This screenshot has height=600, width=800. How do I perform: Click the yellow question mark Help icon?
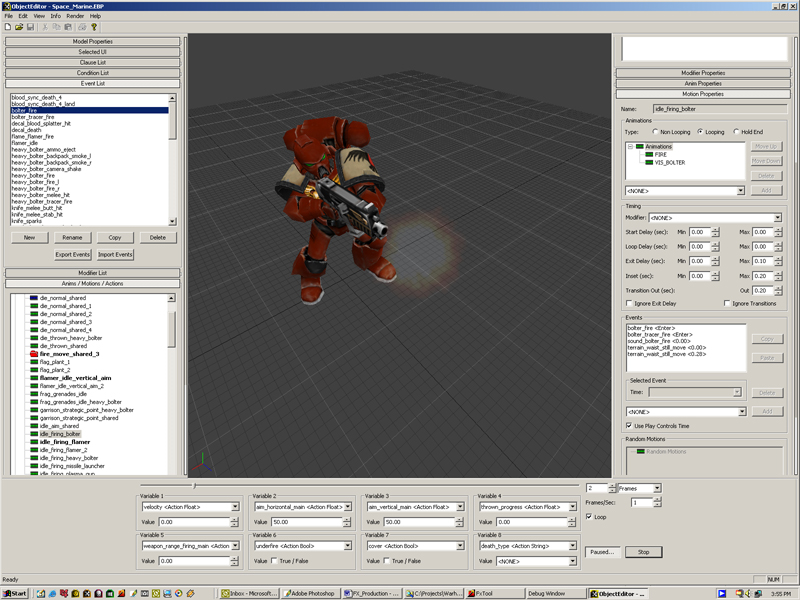coord(95,27)
